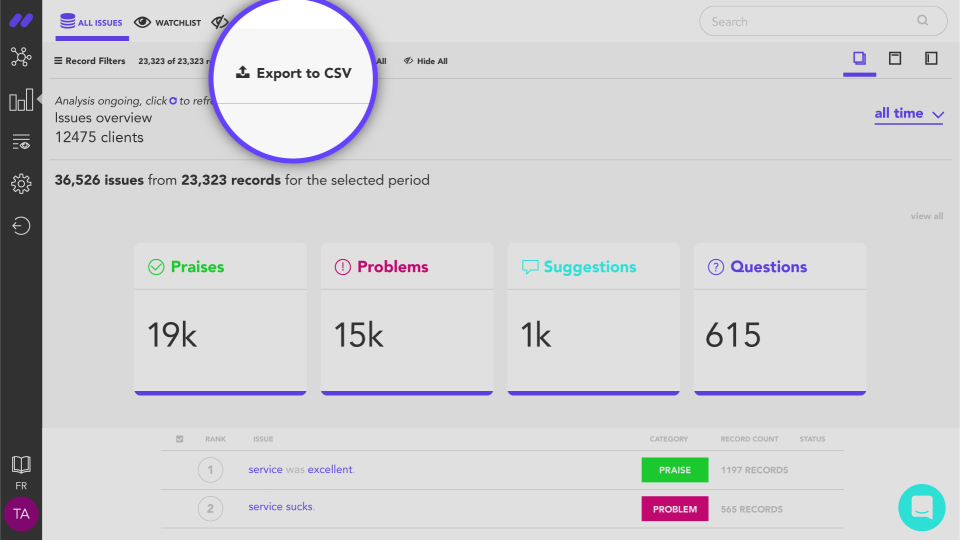Click the magnifier icon in Search
The height and width of the screenshot is (540, 960).
point(922,21)
